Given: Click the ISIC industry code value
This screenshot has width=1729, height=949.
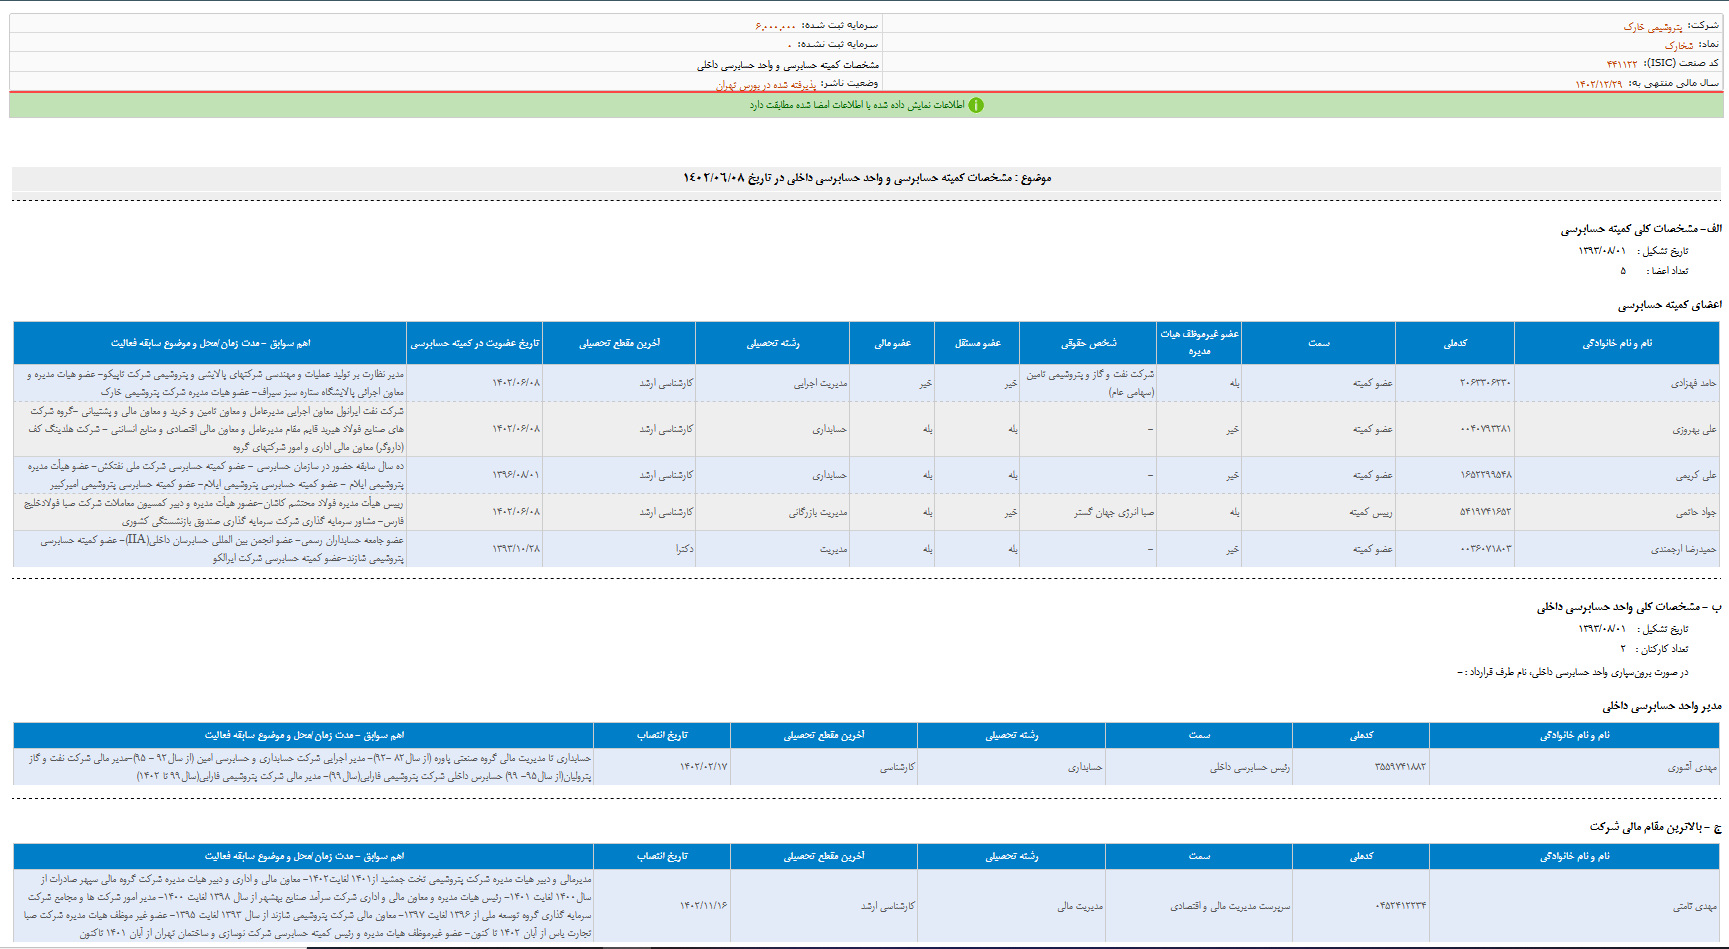Looking at the screenshot, I should coord(1621,64).
